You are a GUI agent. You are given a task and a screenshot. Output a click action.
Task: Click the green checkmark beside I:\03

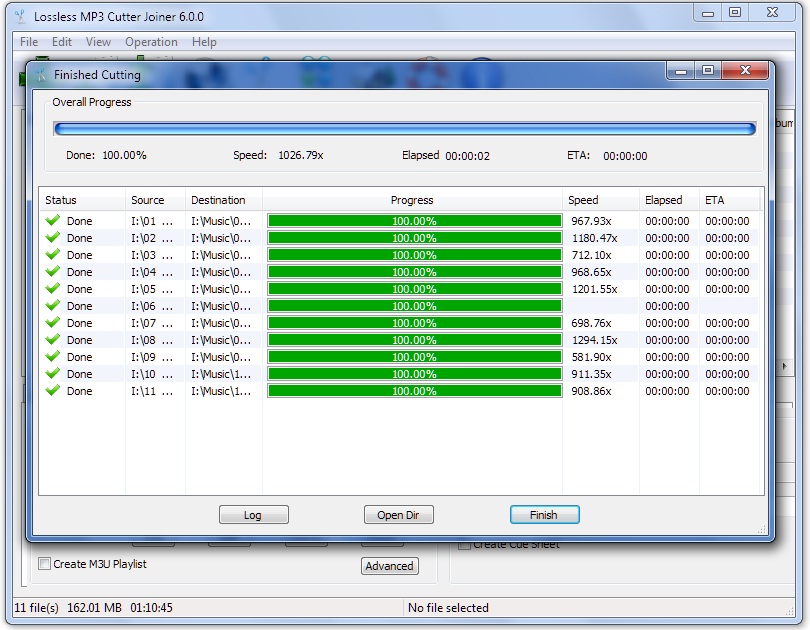(x=53, y=255)
